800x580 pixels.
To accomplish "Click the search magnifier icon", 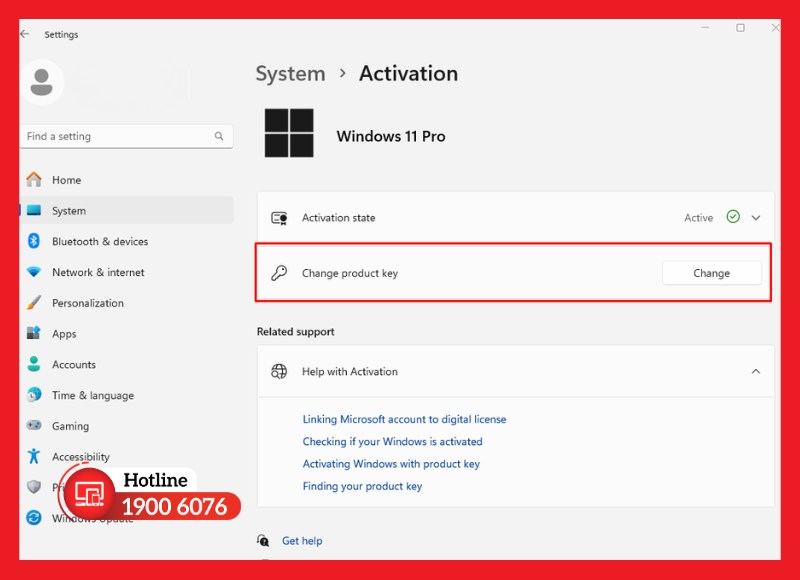I will (219, 136).
